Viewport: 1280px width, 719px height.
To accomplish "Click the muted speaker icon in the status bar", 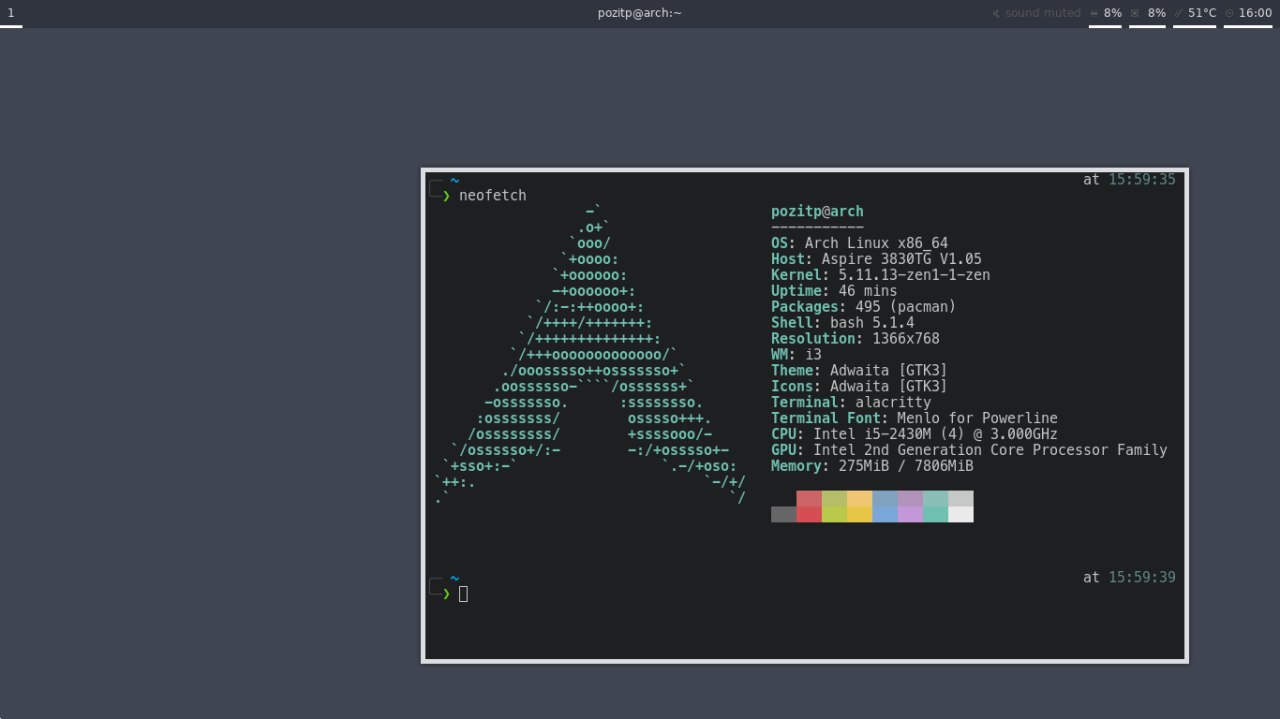I will tap(996, 13).
